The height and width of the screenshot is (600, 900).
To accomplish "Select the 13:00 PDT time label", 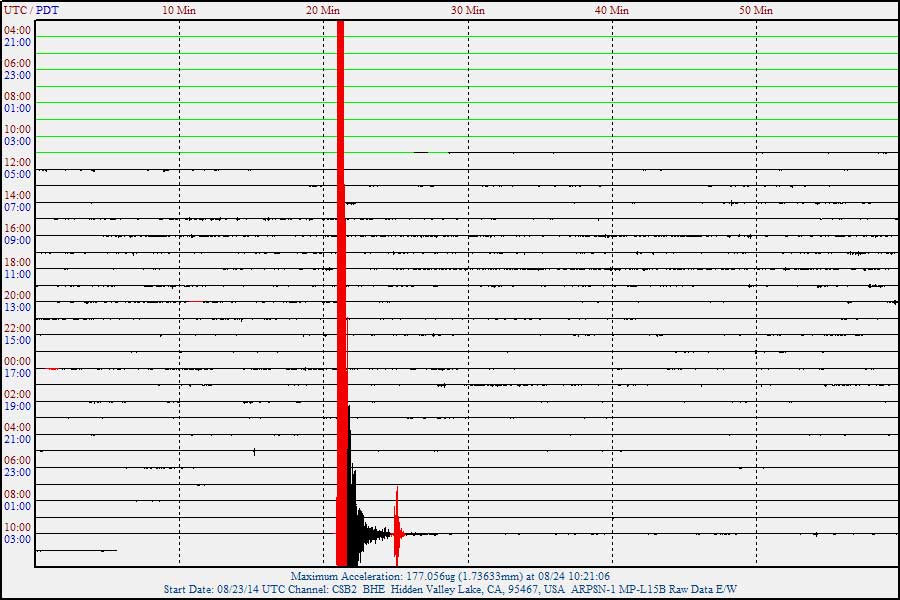I will [x=17, y=307].
